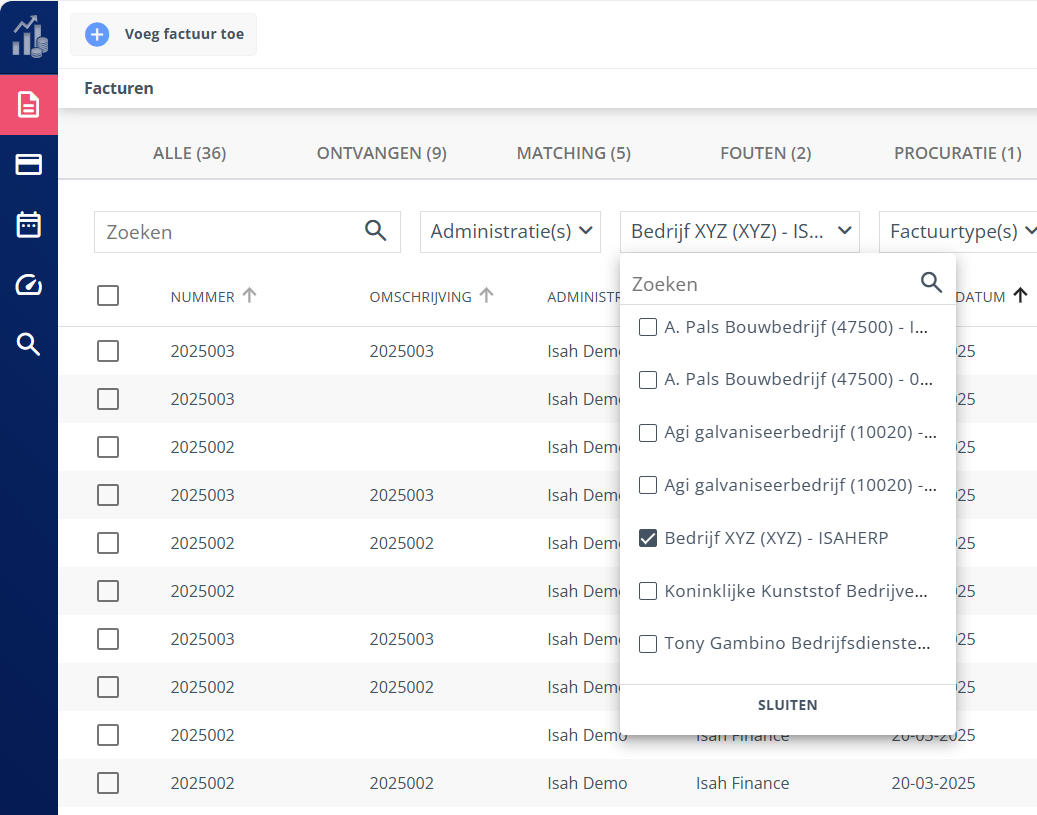Toggle the select-all checkbox in table header
This screenshot has height=815, width=1037.
click(108, 295)
